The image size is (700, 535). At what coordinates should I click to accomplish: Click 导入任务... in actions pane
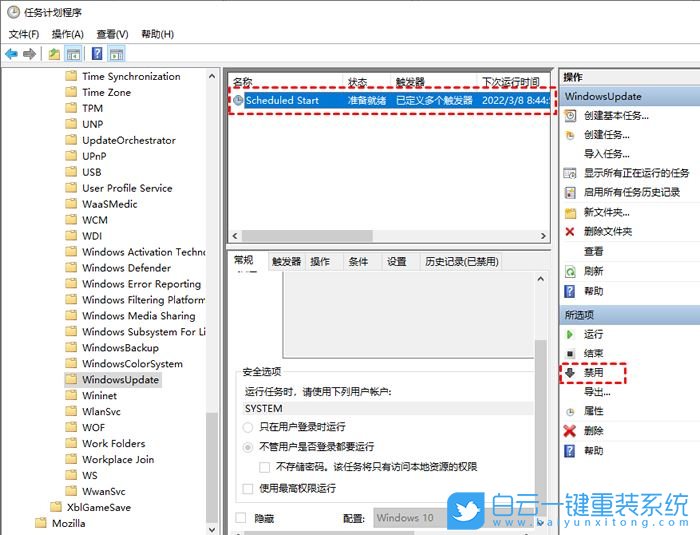pos(607,154)
